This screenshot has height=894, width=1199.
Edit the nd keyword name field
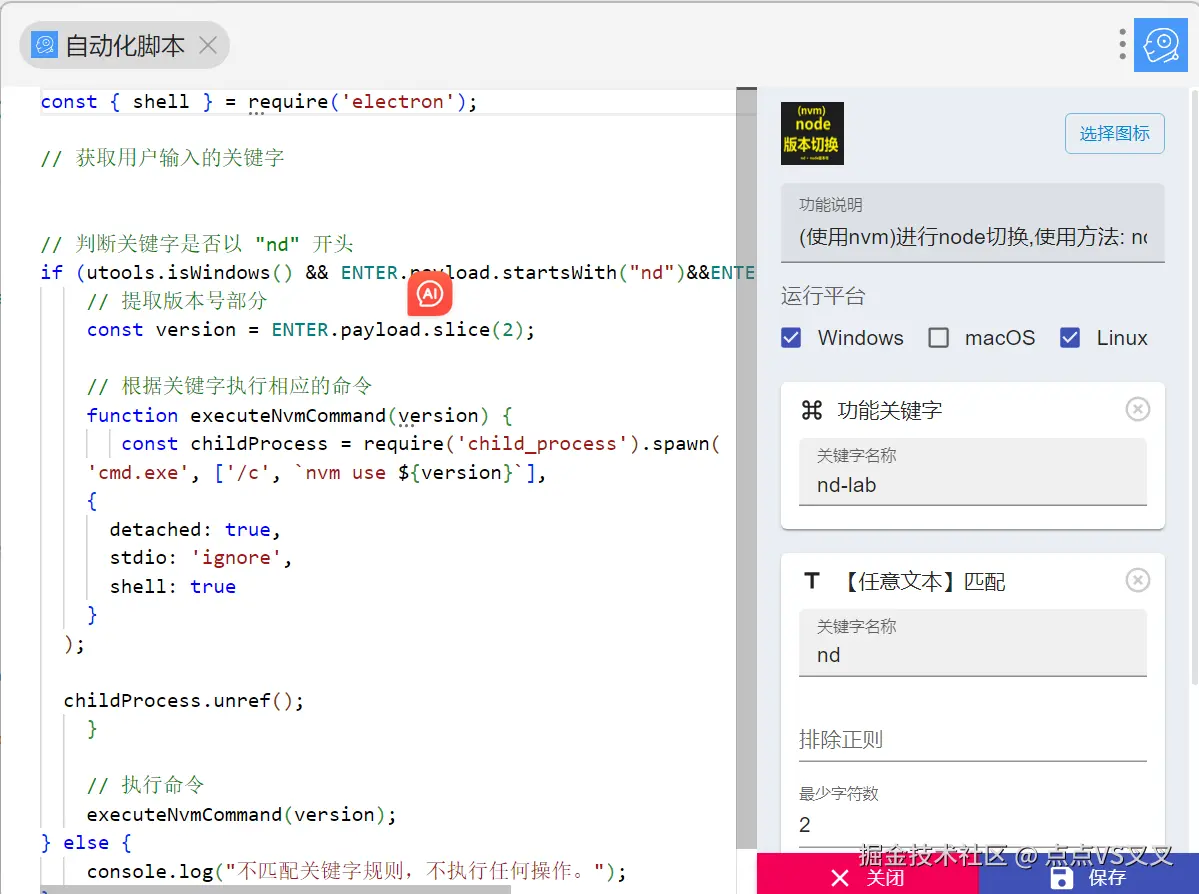pyautogui.click(x=973, y=642)
